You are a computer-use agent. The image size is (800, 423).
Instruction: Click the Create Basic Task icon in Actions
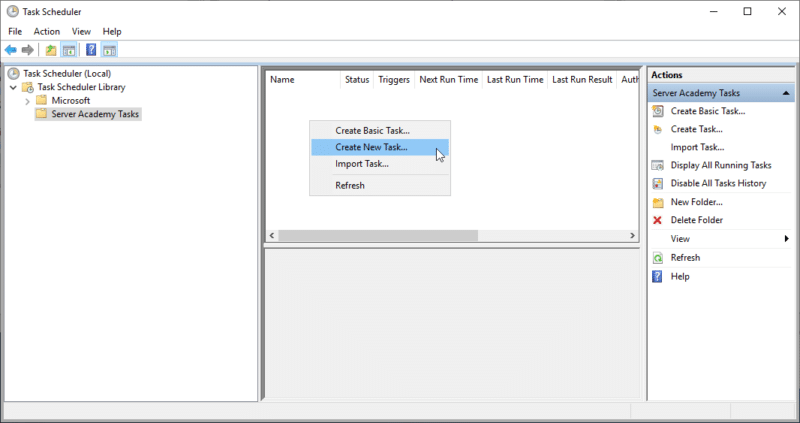657,111
